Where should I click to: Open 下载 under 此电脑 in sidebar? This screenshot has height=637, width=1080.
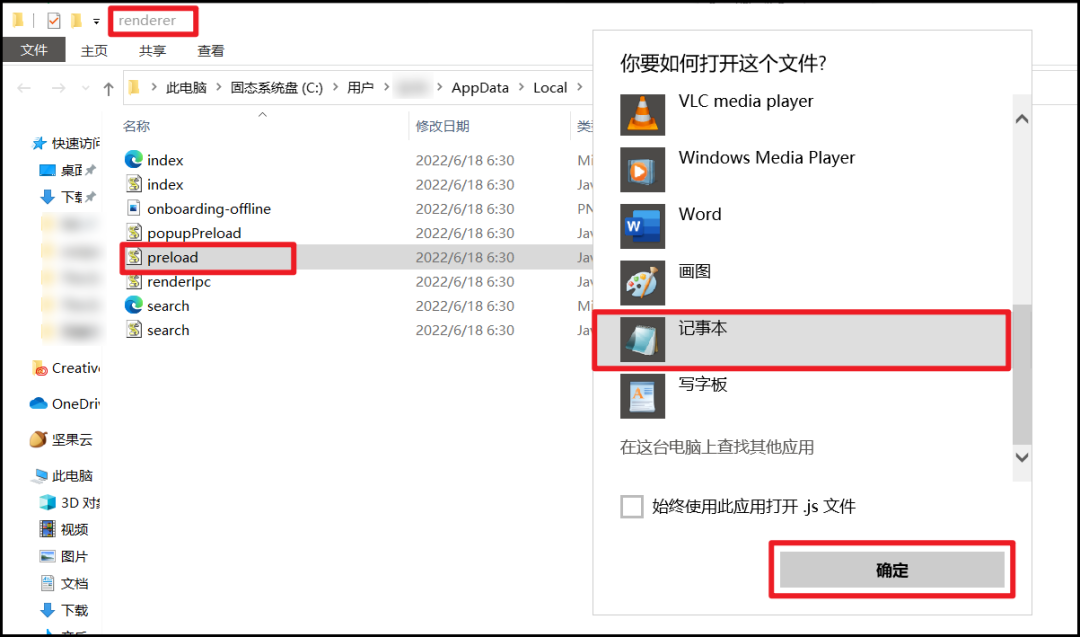pos(74,610)
